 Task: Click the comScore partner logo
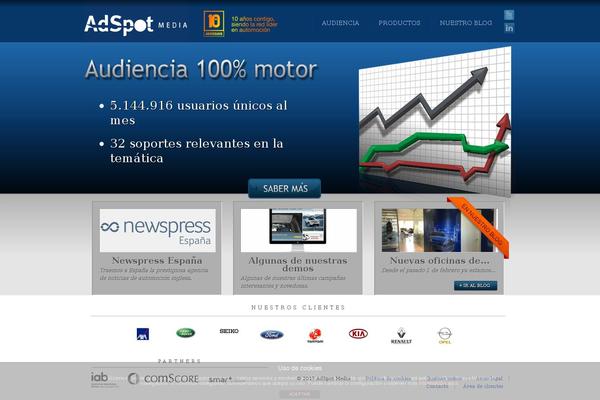[163, 379]
